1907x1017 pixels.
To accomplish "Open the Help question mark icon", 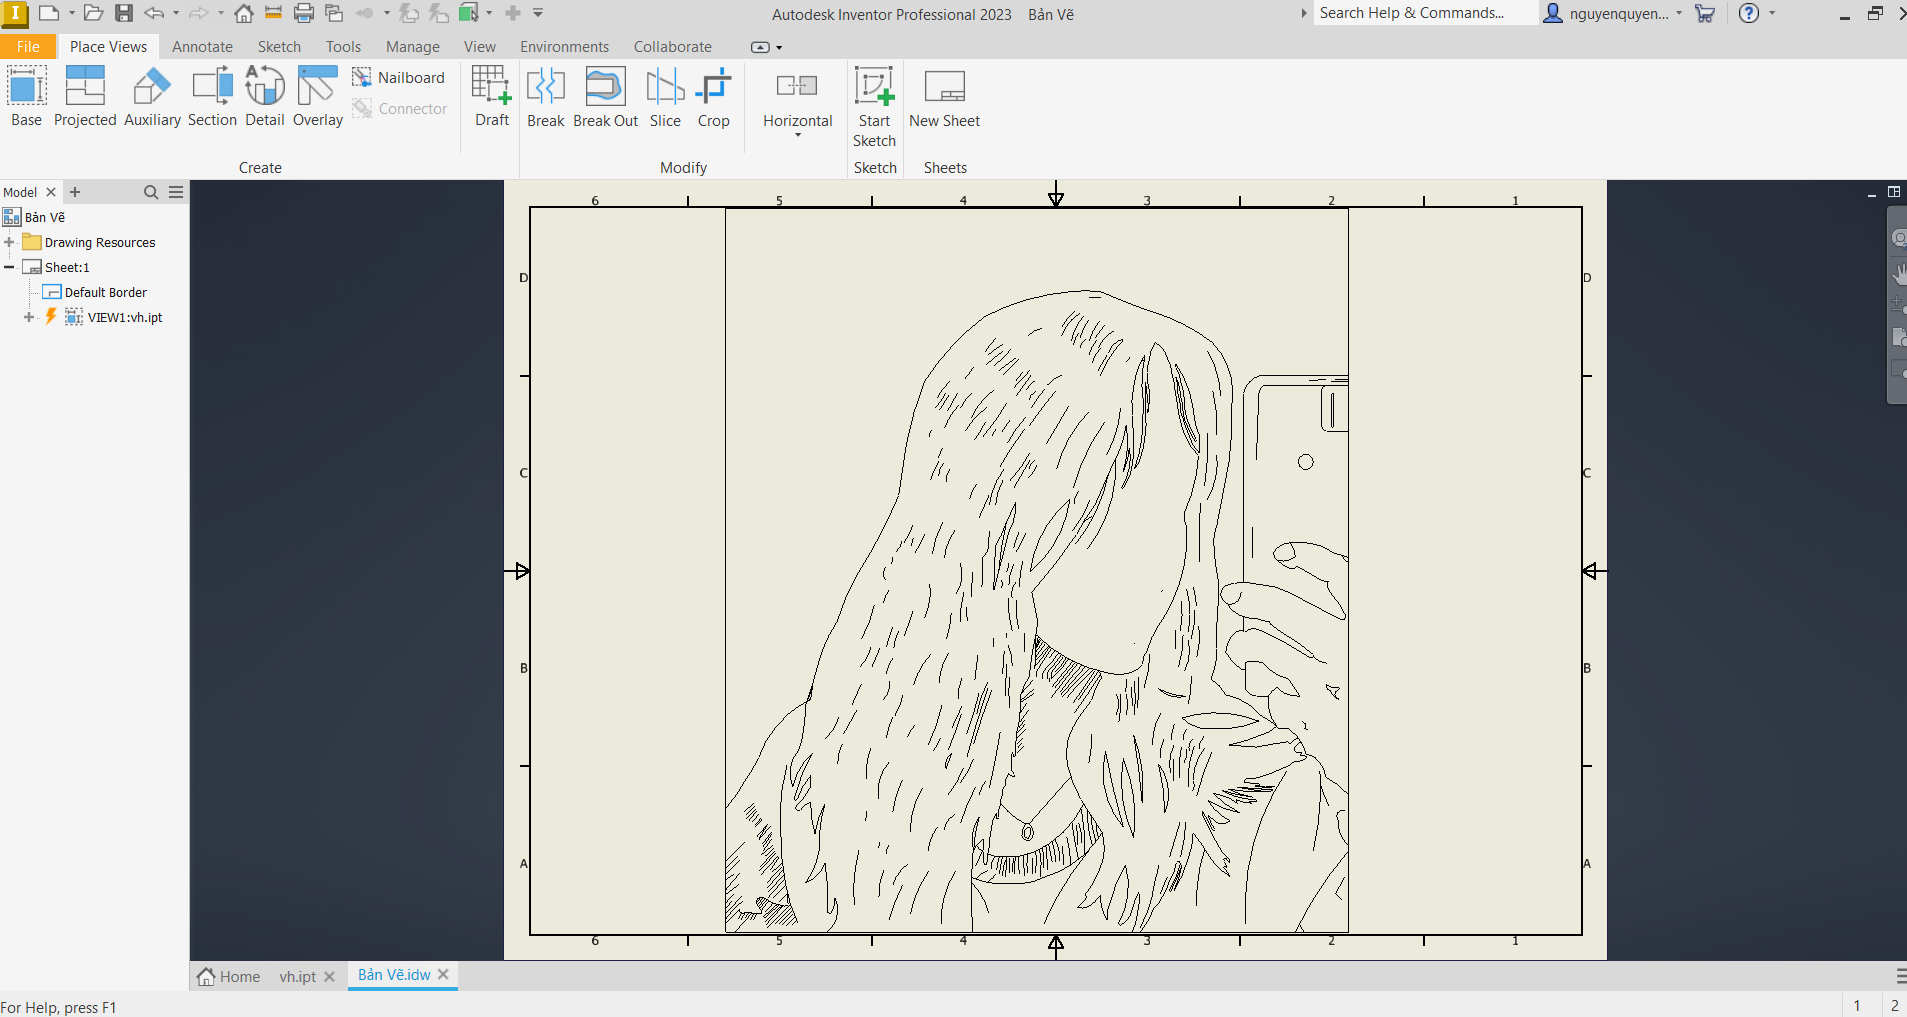I will coord(1748,13).
